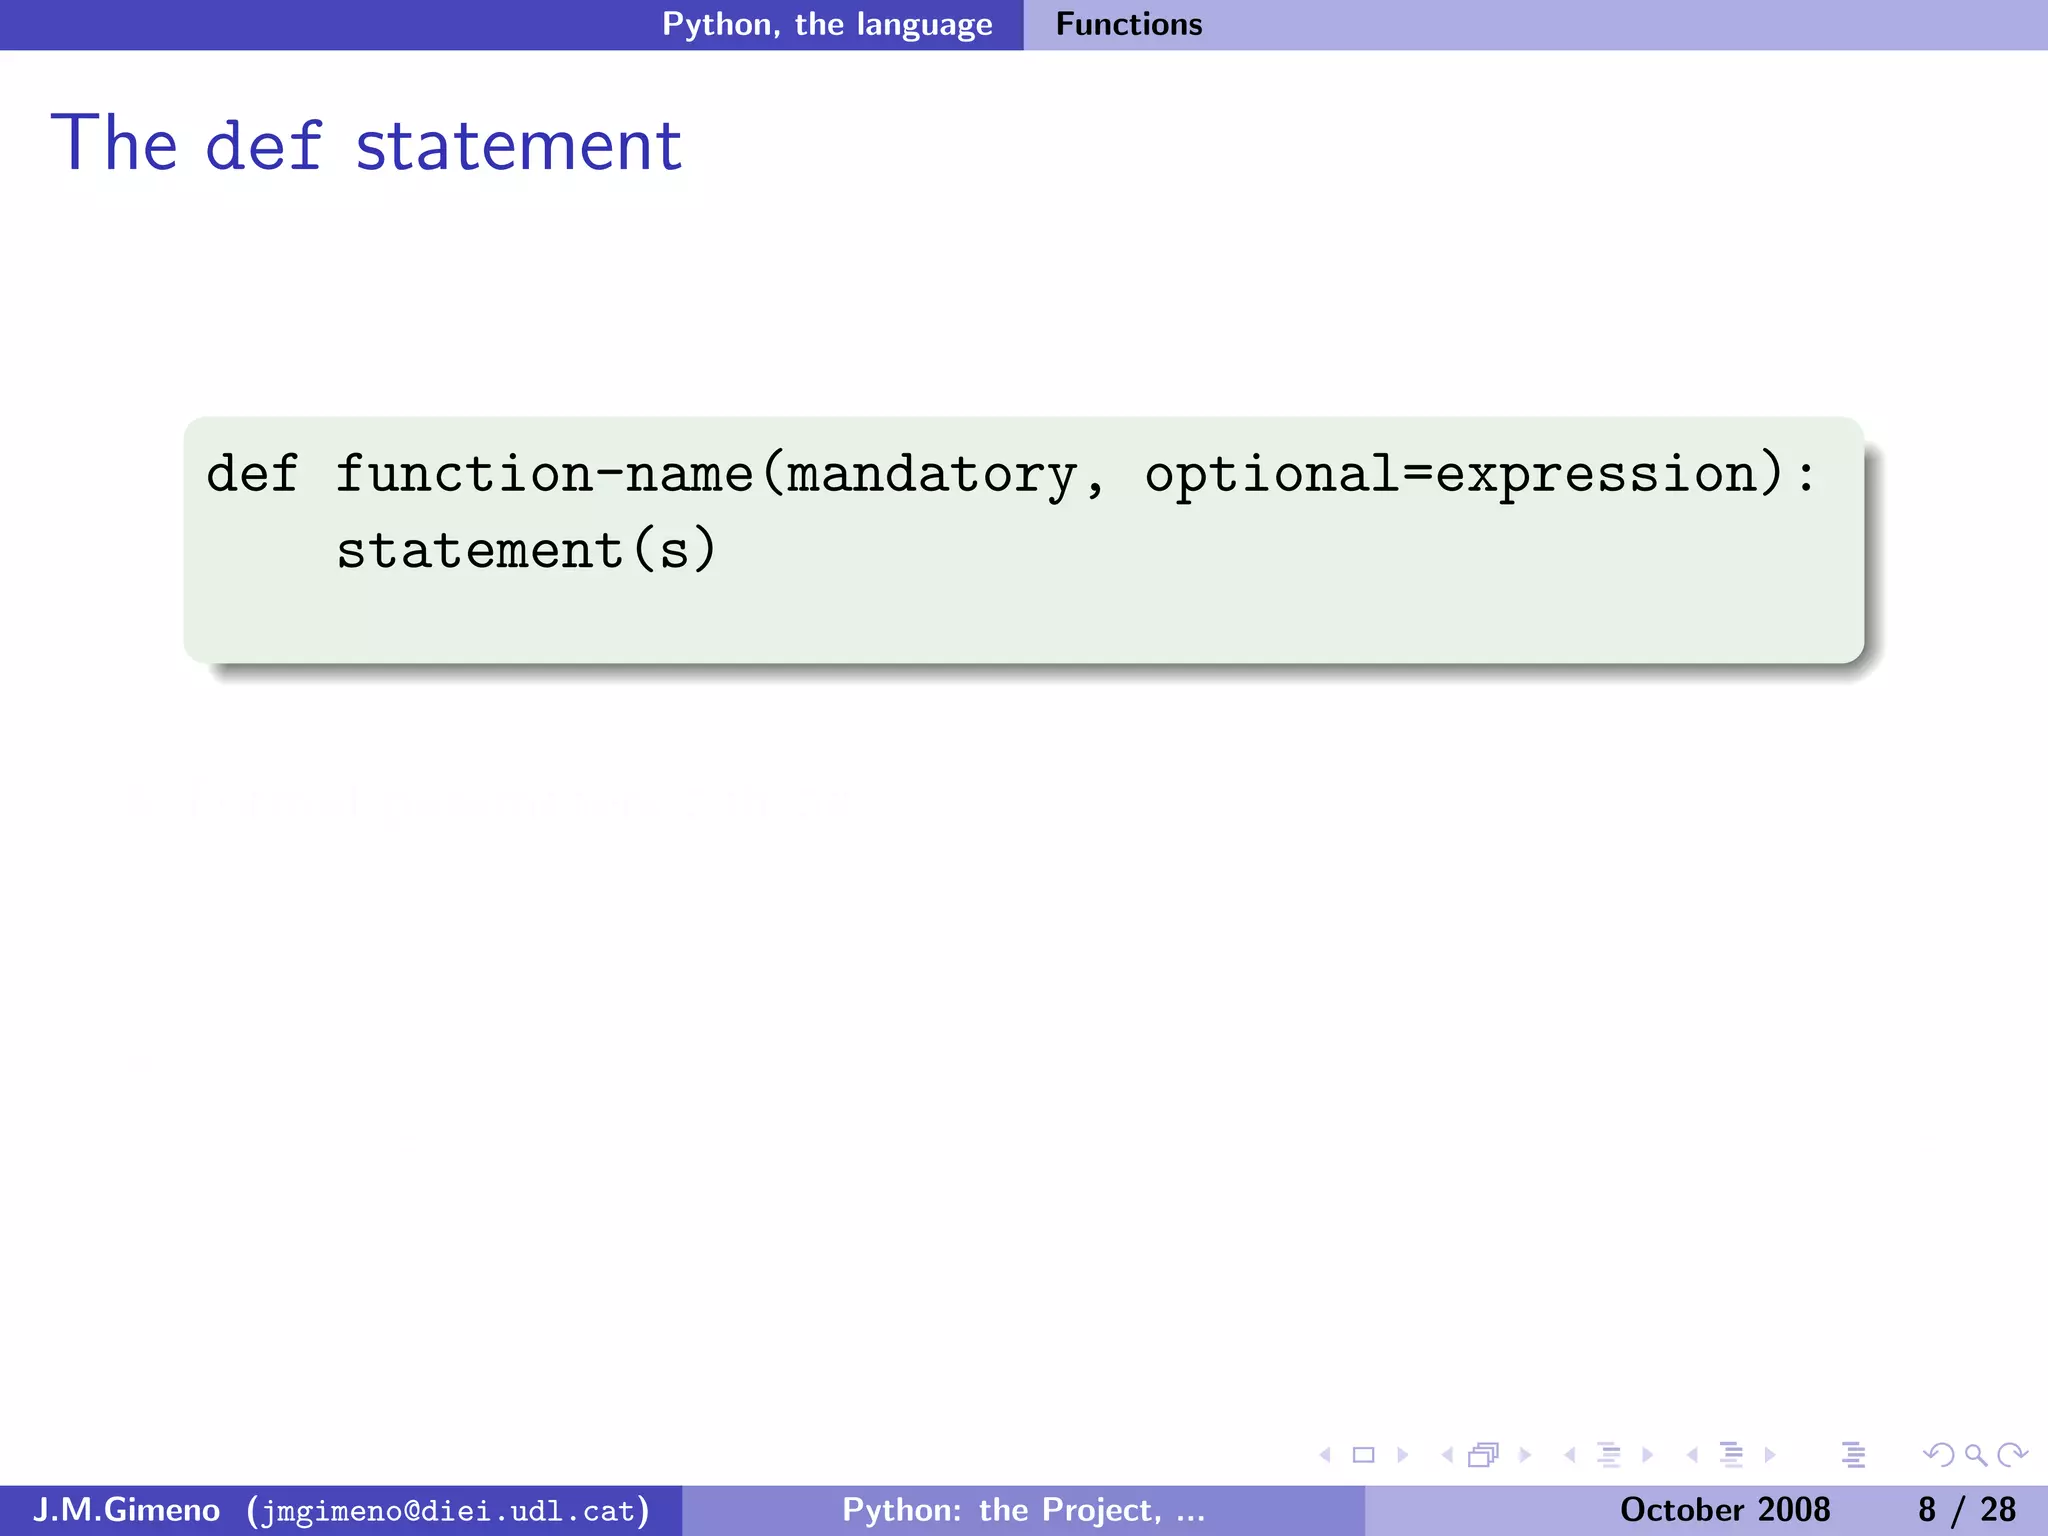Go to previous subsection arrow
The image size is (2048, 1536).
(1570, 1455)
